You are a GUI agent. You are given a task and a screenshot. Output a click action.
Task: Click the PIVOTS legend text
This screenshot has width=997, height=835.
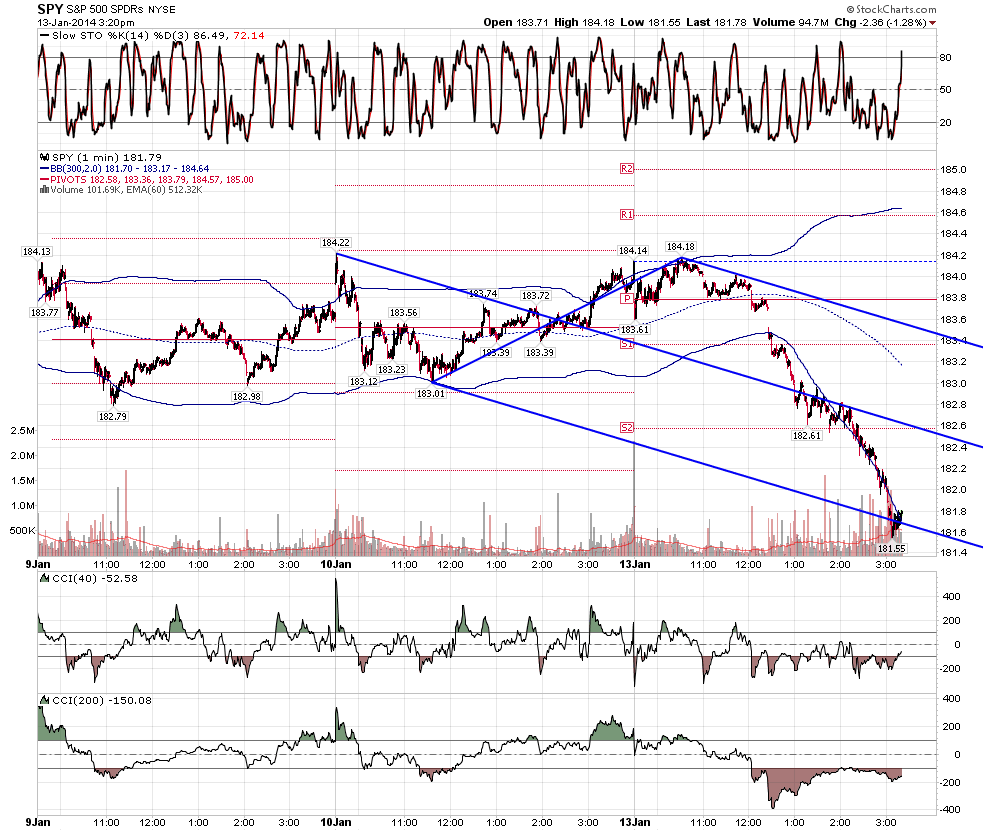tap(152, 179)
